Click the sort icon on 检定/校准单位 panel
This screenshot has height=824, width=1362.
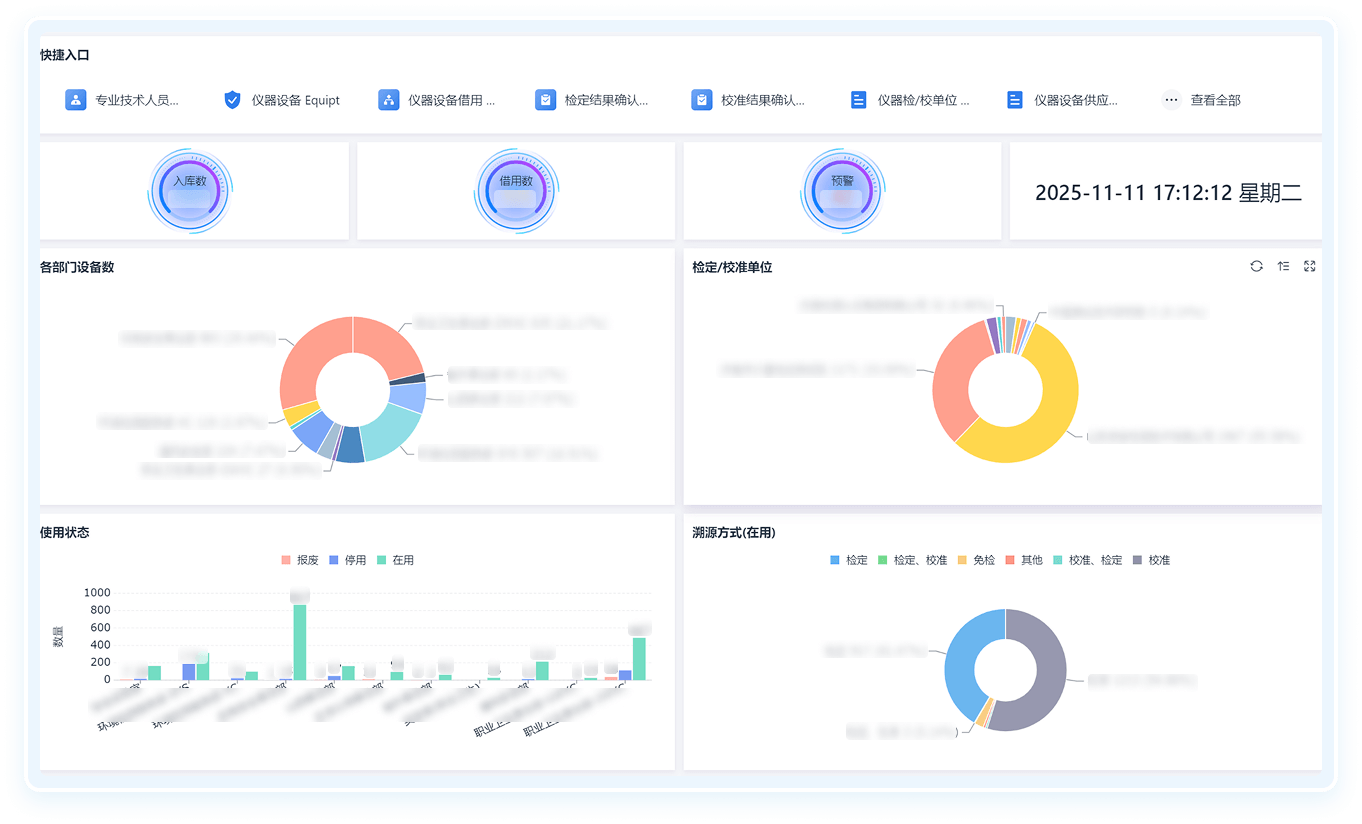point(1283,266)
